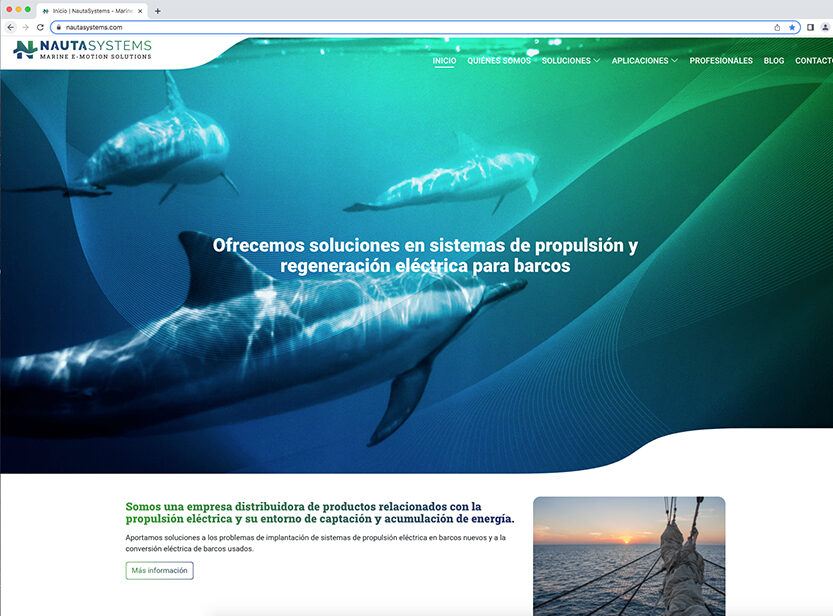Screen dimensions: 833x616
Task: Click the browser back navigation arrow
Action: click(x=12, y=29)
